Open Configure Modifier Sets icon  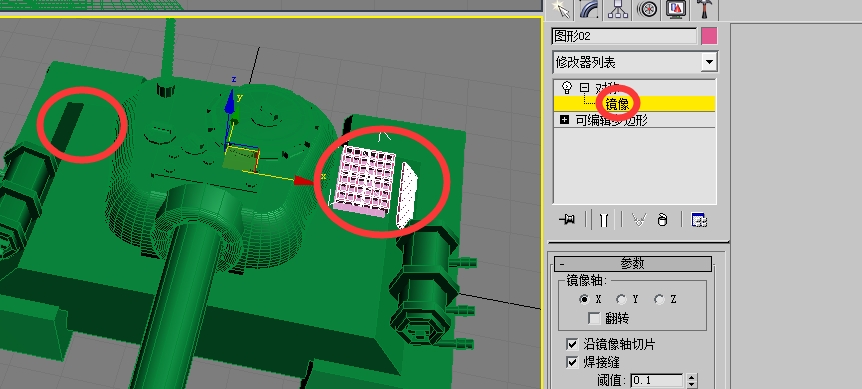[x=699, y=220]
